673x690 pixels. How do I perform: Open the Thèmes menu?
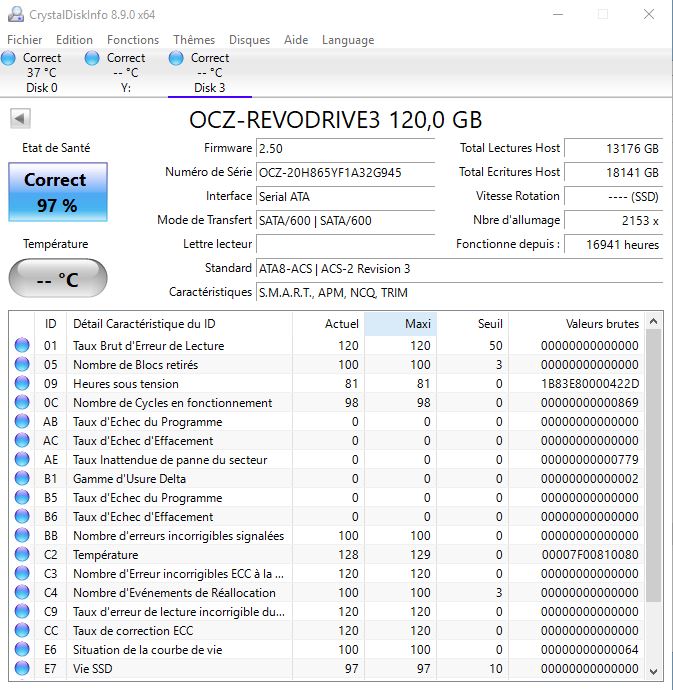coord(194,40)
